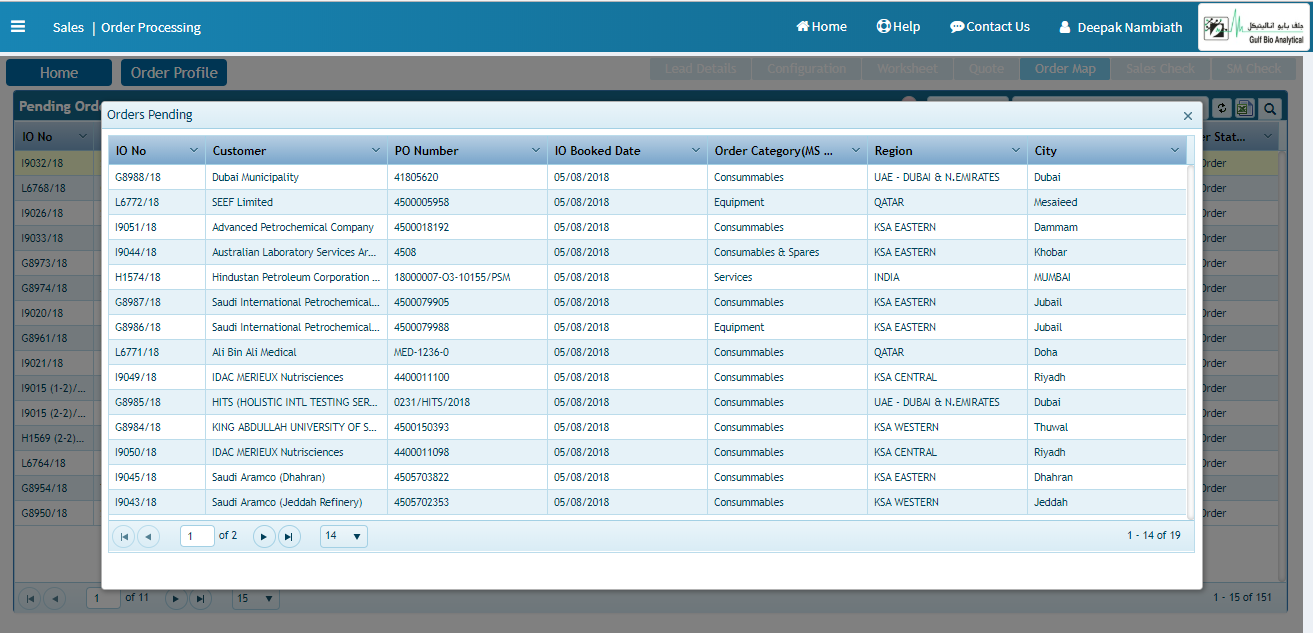Go to last page in dialog pager
Image resolution: width=1313 pixels, height=633 pixels.
pyautogui.click(x=289, y=537)
